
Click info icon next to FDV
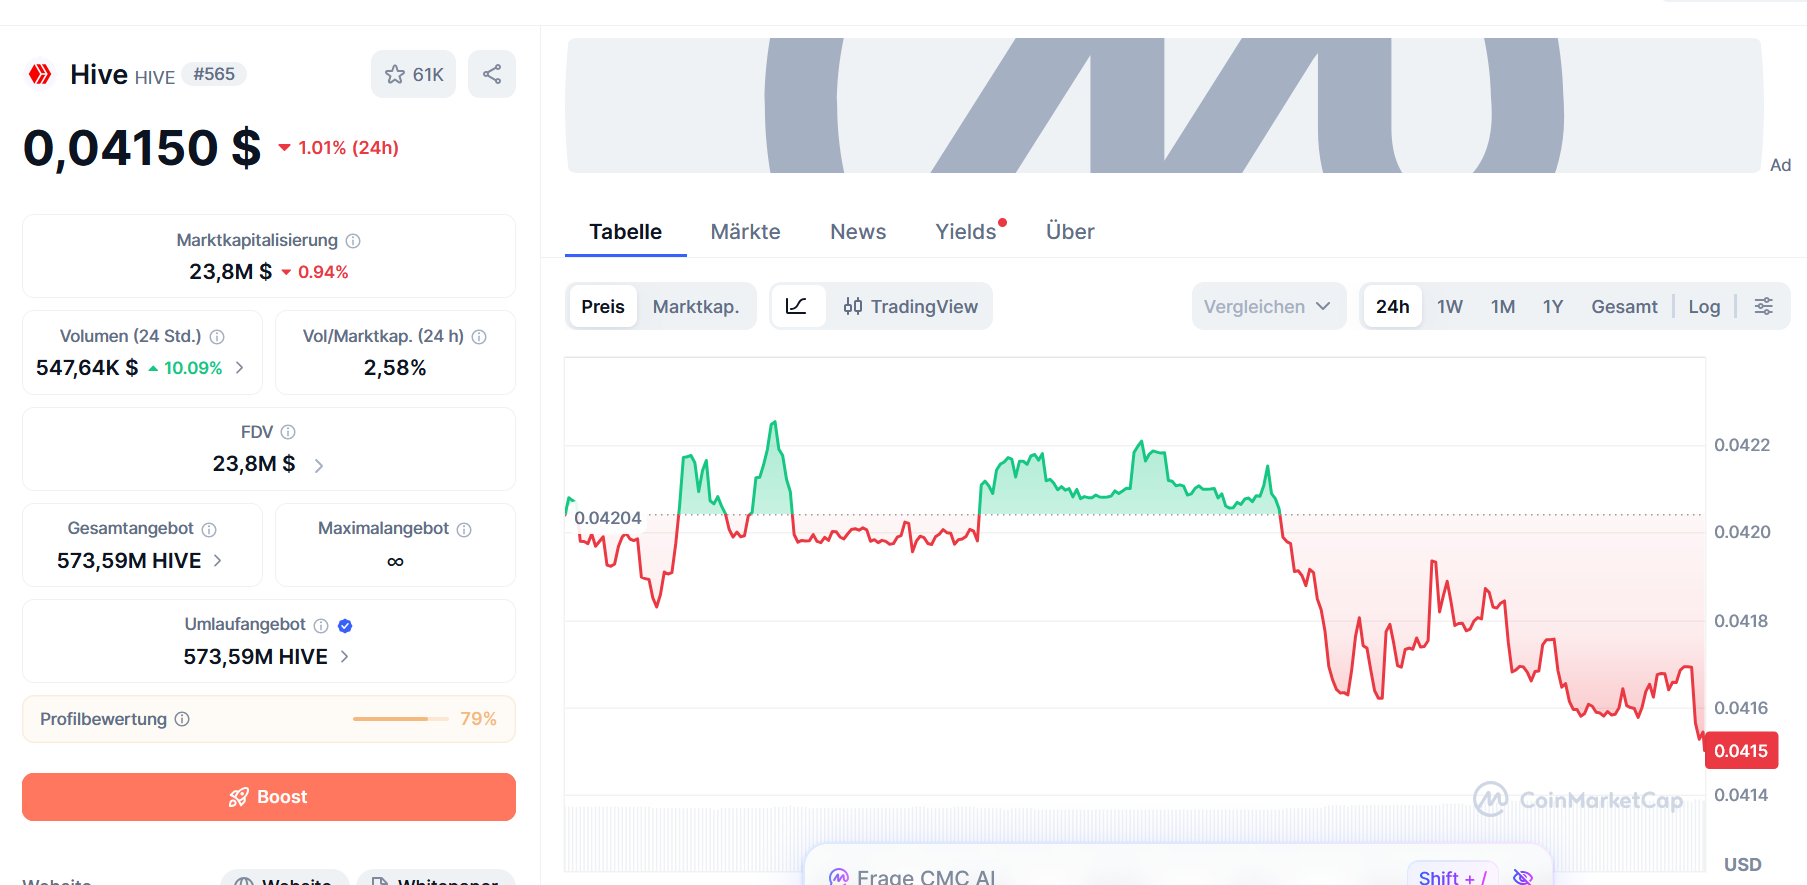click(288, 432)
